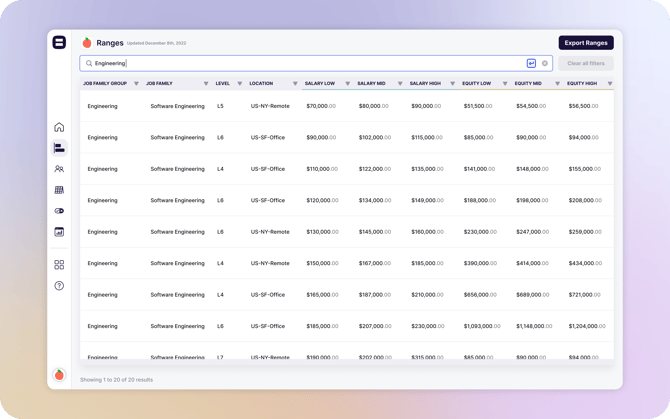
Task: Open Salary High column filter
Action: pyautogui.click(x=453, y=83)
